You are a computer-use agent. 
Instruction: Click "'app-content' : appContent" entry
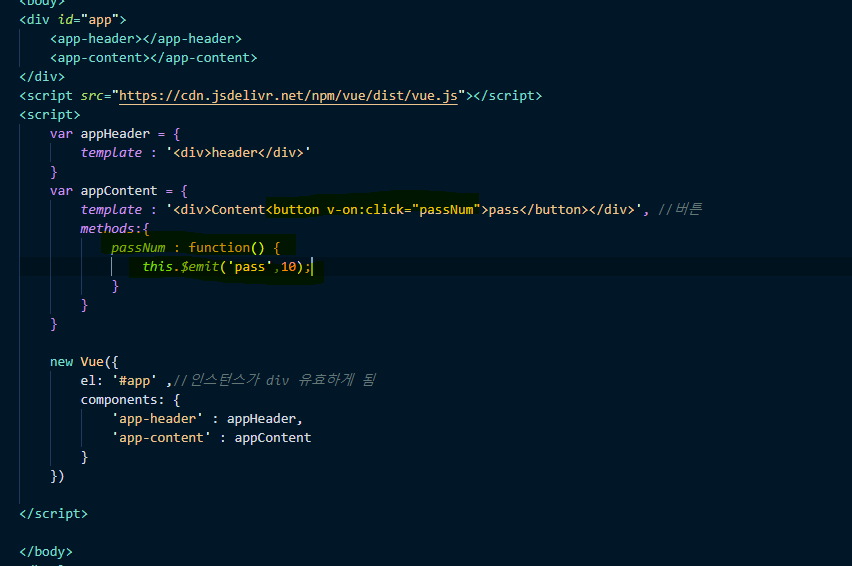[211, 438]
